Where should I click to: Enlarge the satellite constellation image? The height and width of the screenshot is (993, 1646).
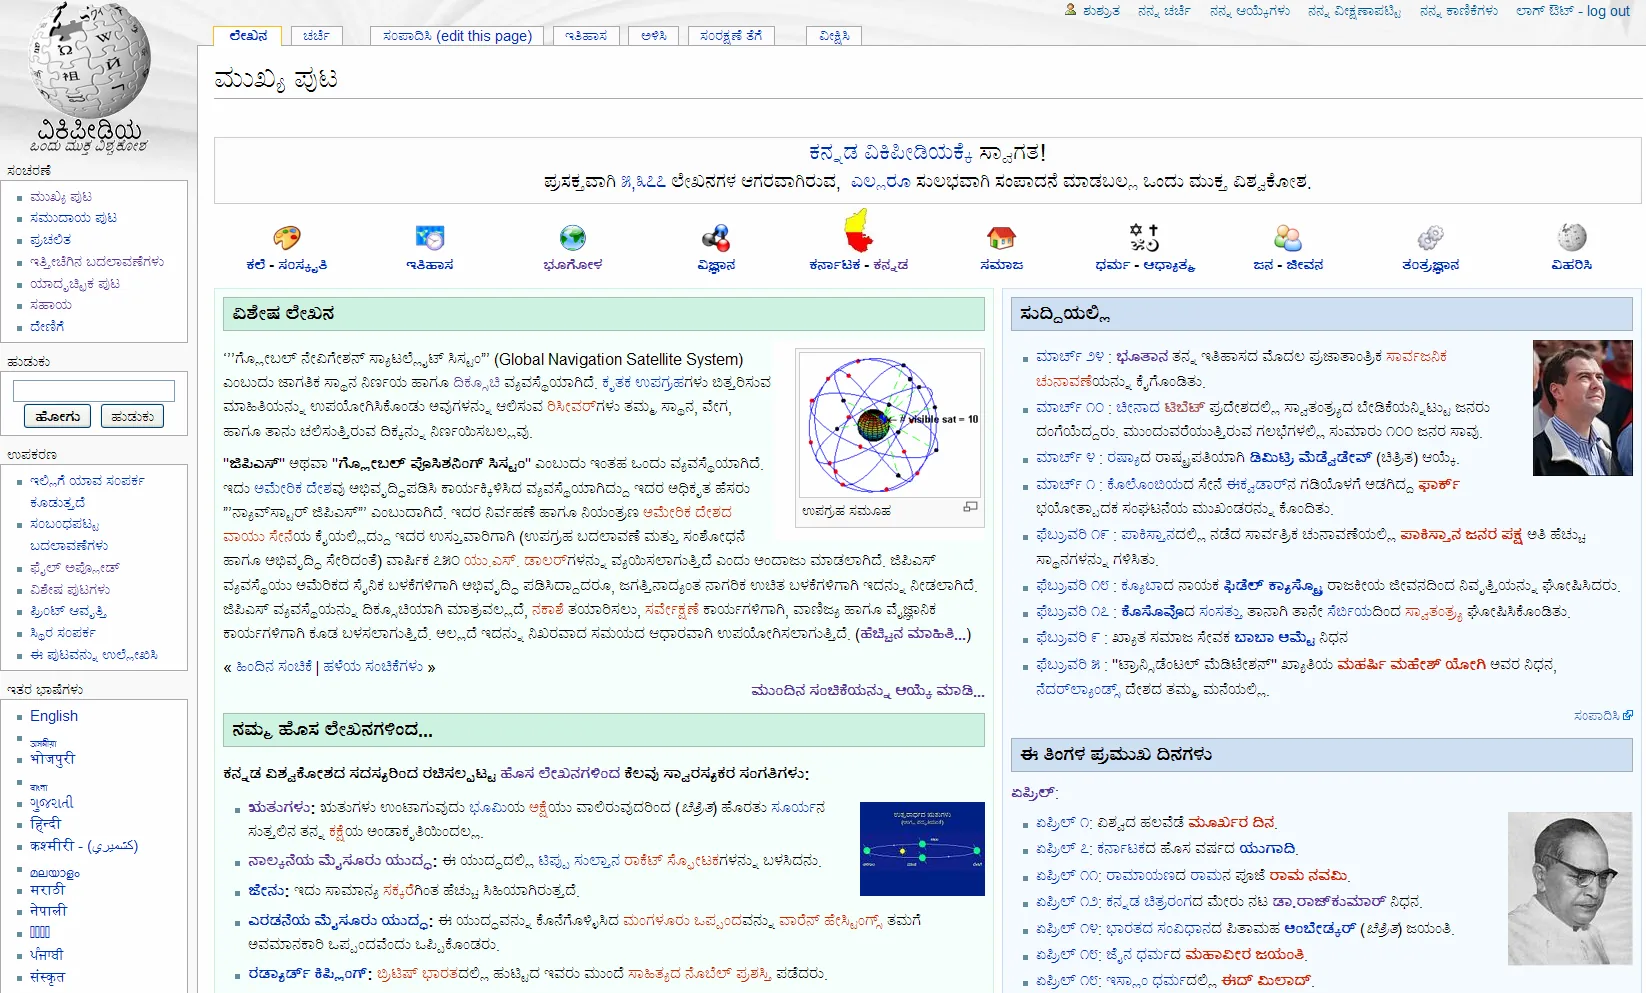pyautogui.click(x=970, y=507)
